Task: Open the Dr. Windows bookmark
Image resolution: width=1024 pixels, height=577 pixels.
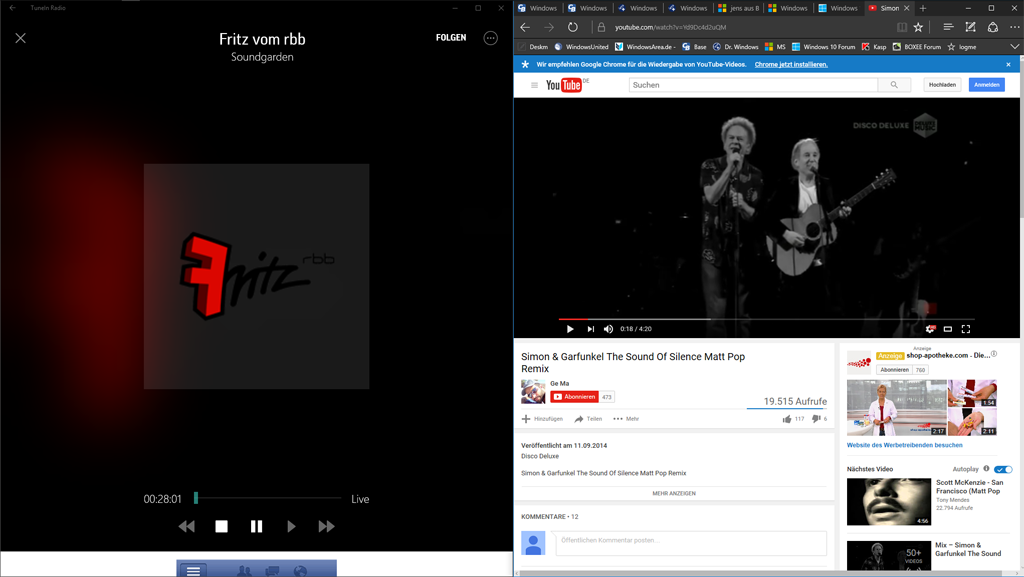Action: 735,47
